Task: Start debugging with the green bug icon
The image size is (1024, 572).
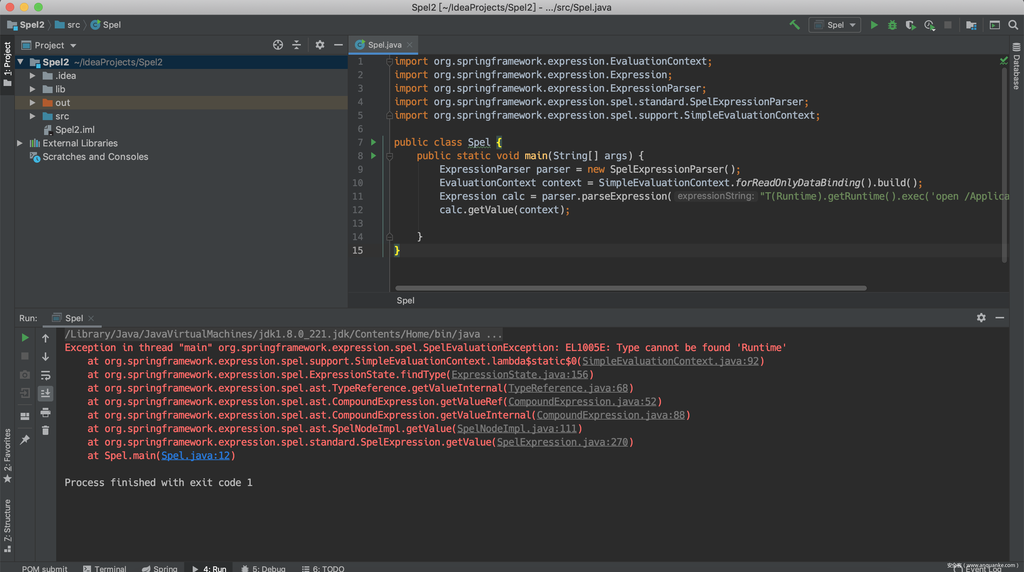Action: coord(892,25)
